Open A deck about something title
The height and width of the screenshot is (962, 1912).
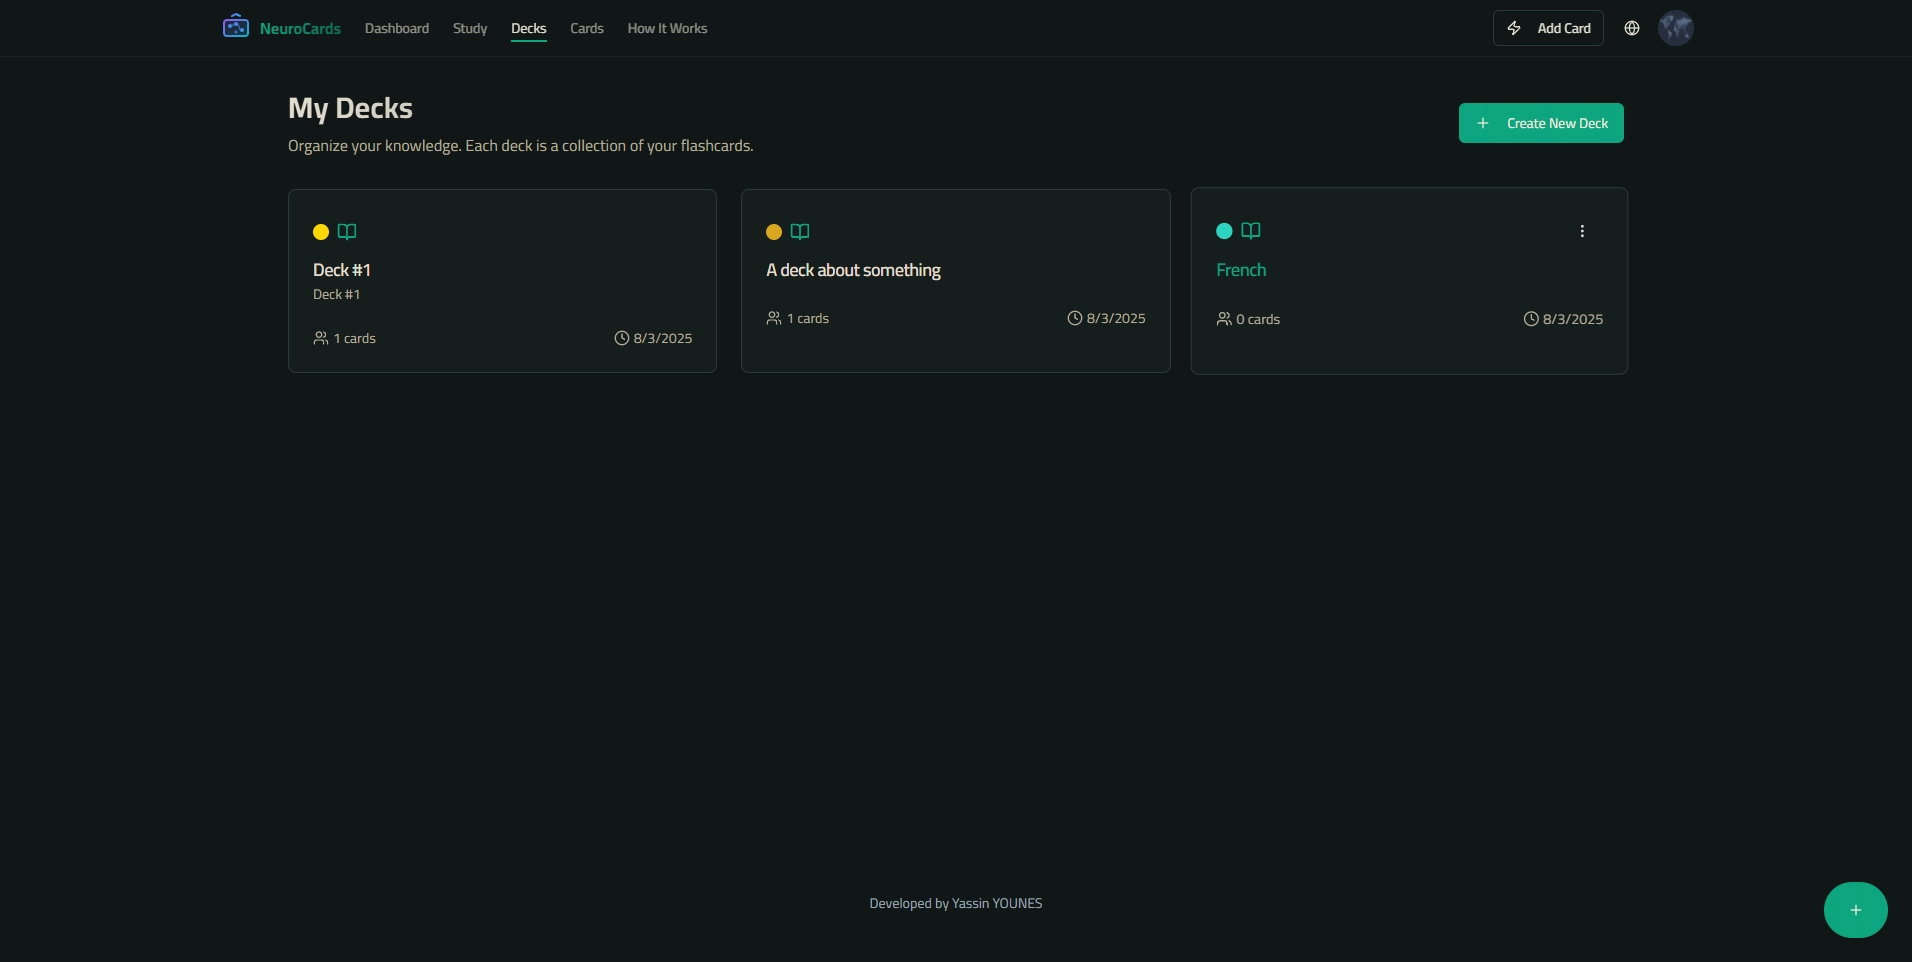pos(853,270)
